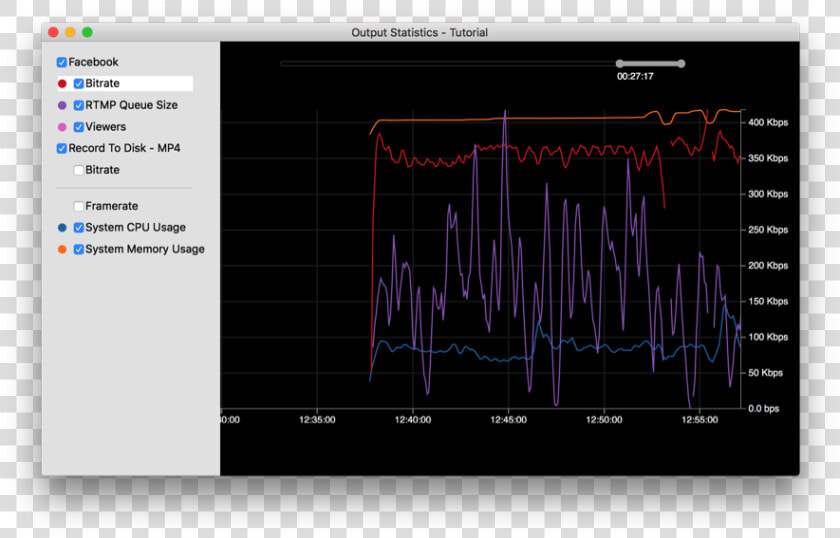Click the red Bitrate color dot
Viewport: 840px width, 538px height.
[62, 84]
